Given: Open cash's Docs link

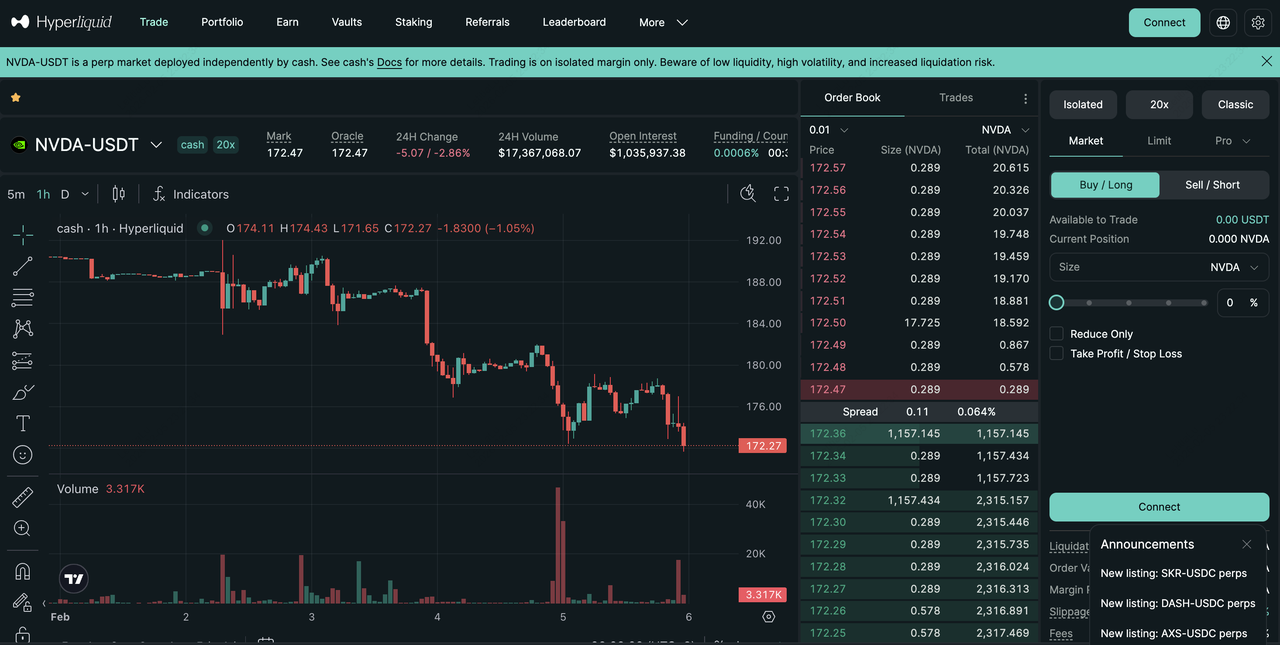Looking at the screenshot, I should click(389, 61).
